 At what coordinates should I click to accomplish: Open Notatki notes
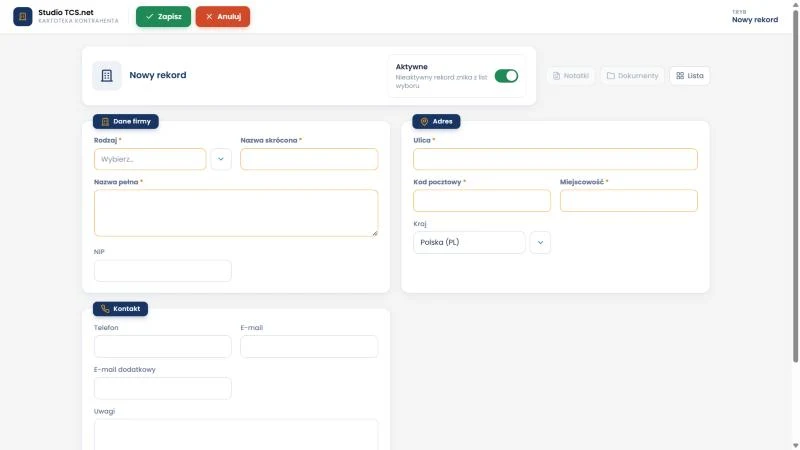coord(571,76)
